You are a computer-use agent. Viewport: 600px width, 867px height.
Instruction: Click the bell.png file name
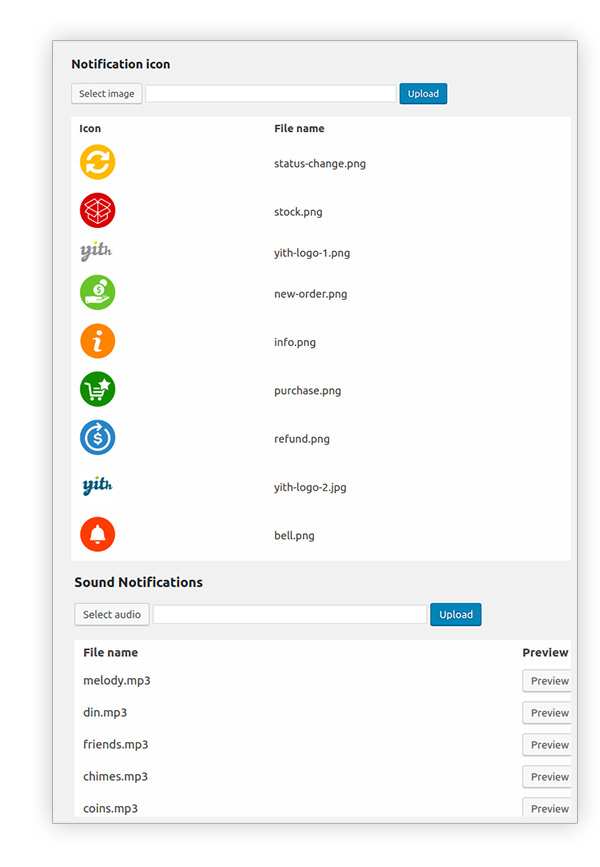(x=294, y=535)
